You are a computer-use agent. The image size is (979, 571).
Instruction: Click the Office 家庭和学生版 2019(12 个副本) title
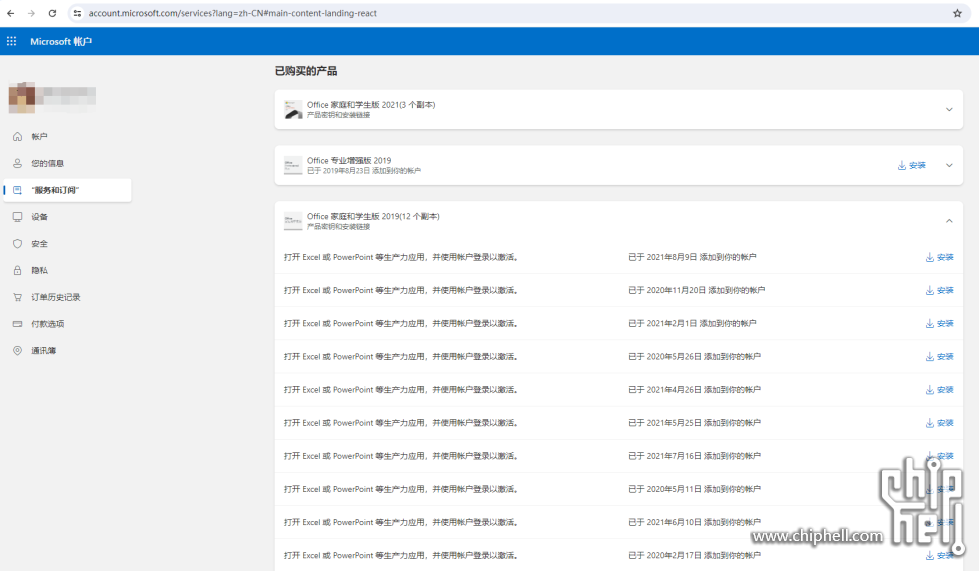pos(373,216)
